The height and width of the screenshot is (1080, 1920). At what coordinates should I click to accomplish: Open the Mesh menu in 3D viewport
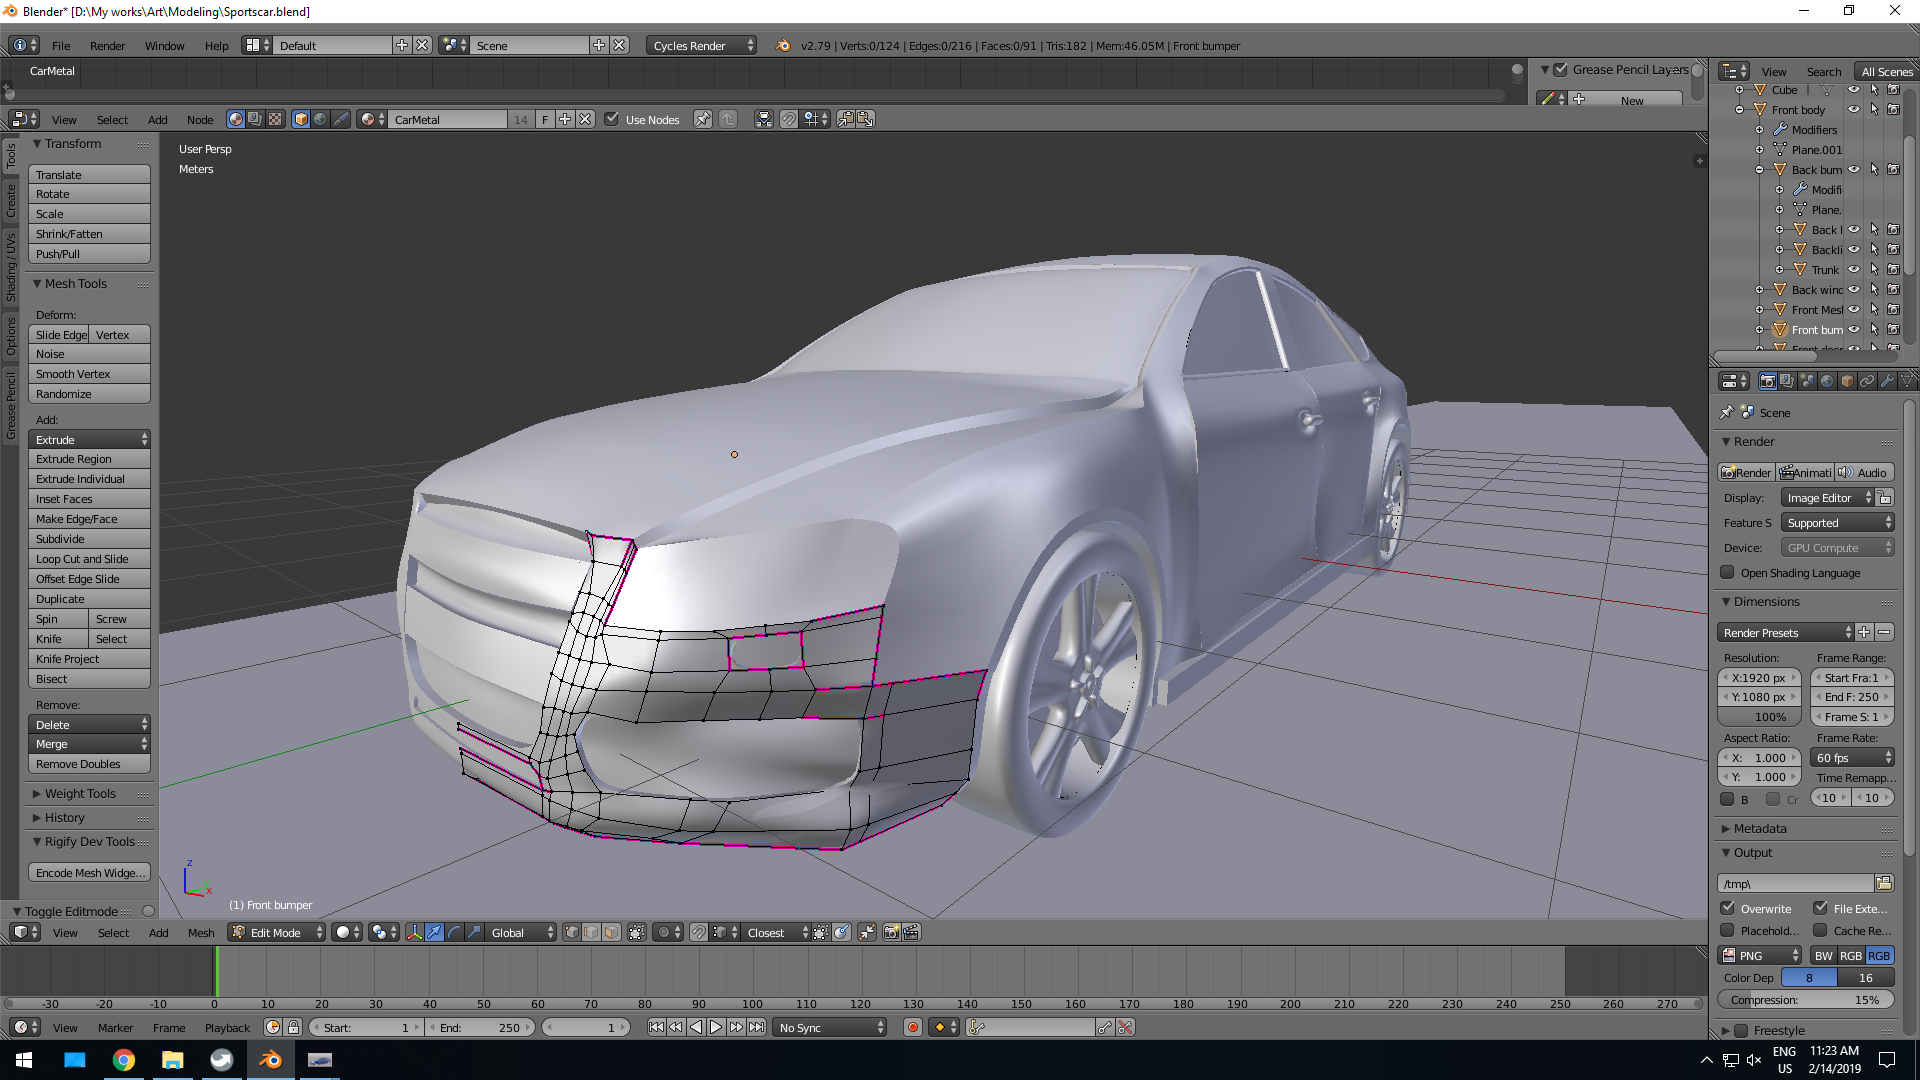coord(201,933)
